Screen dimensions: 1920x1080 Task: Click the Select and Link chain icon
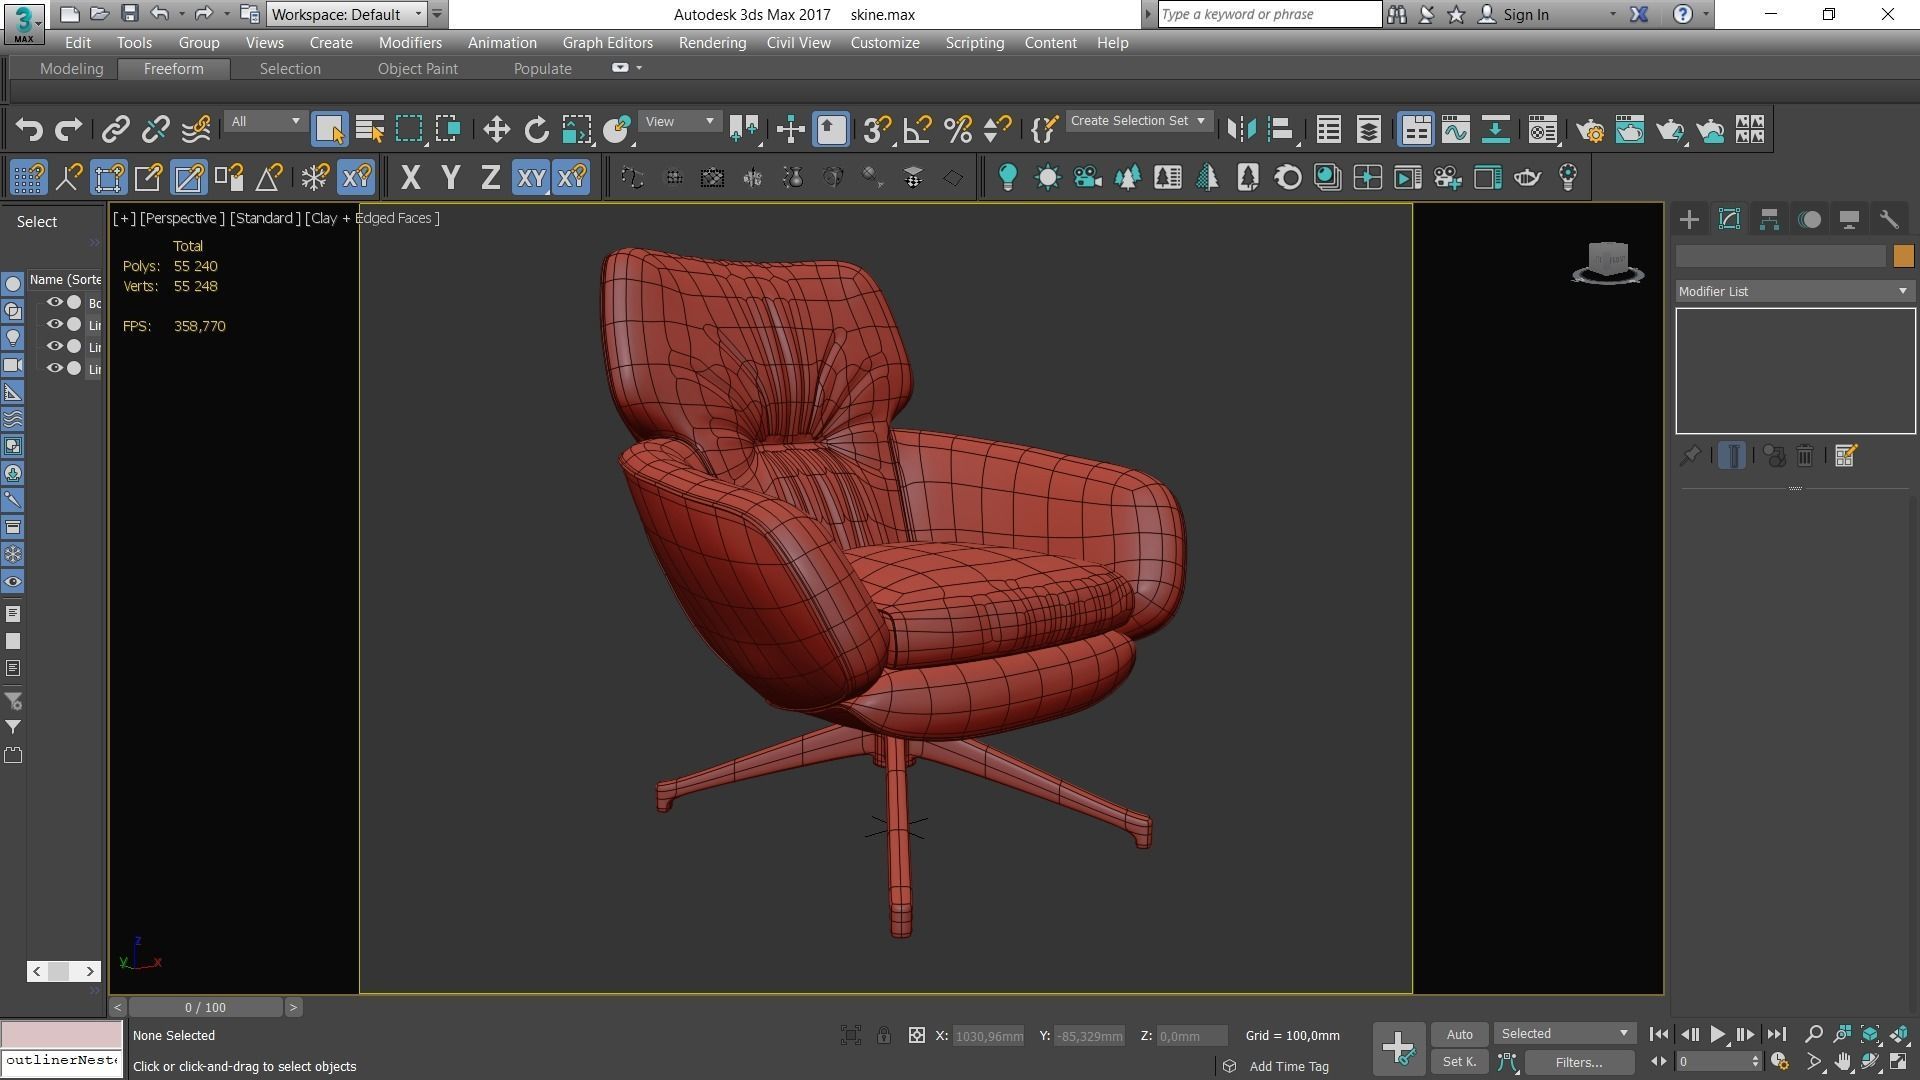click(115, 129)
